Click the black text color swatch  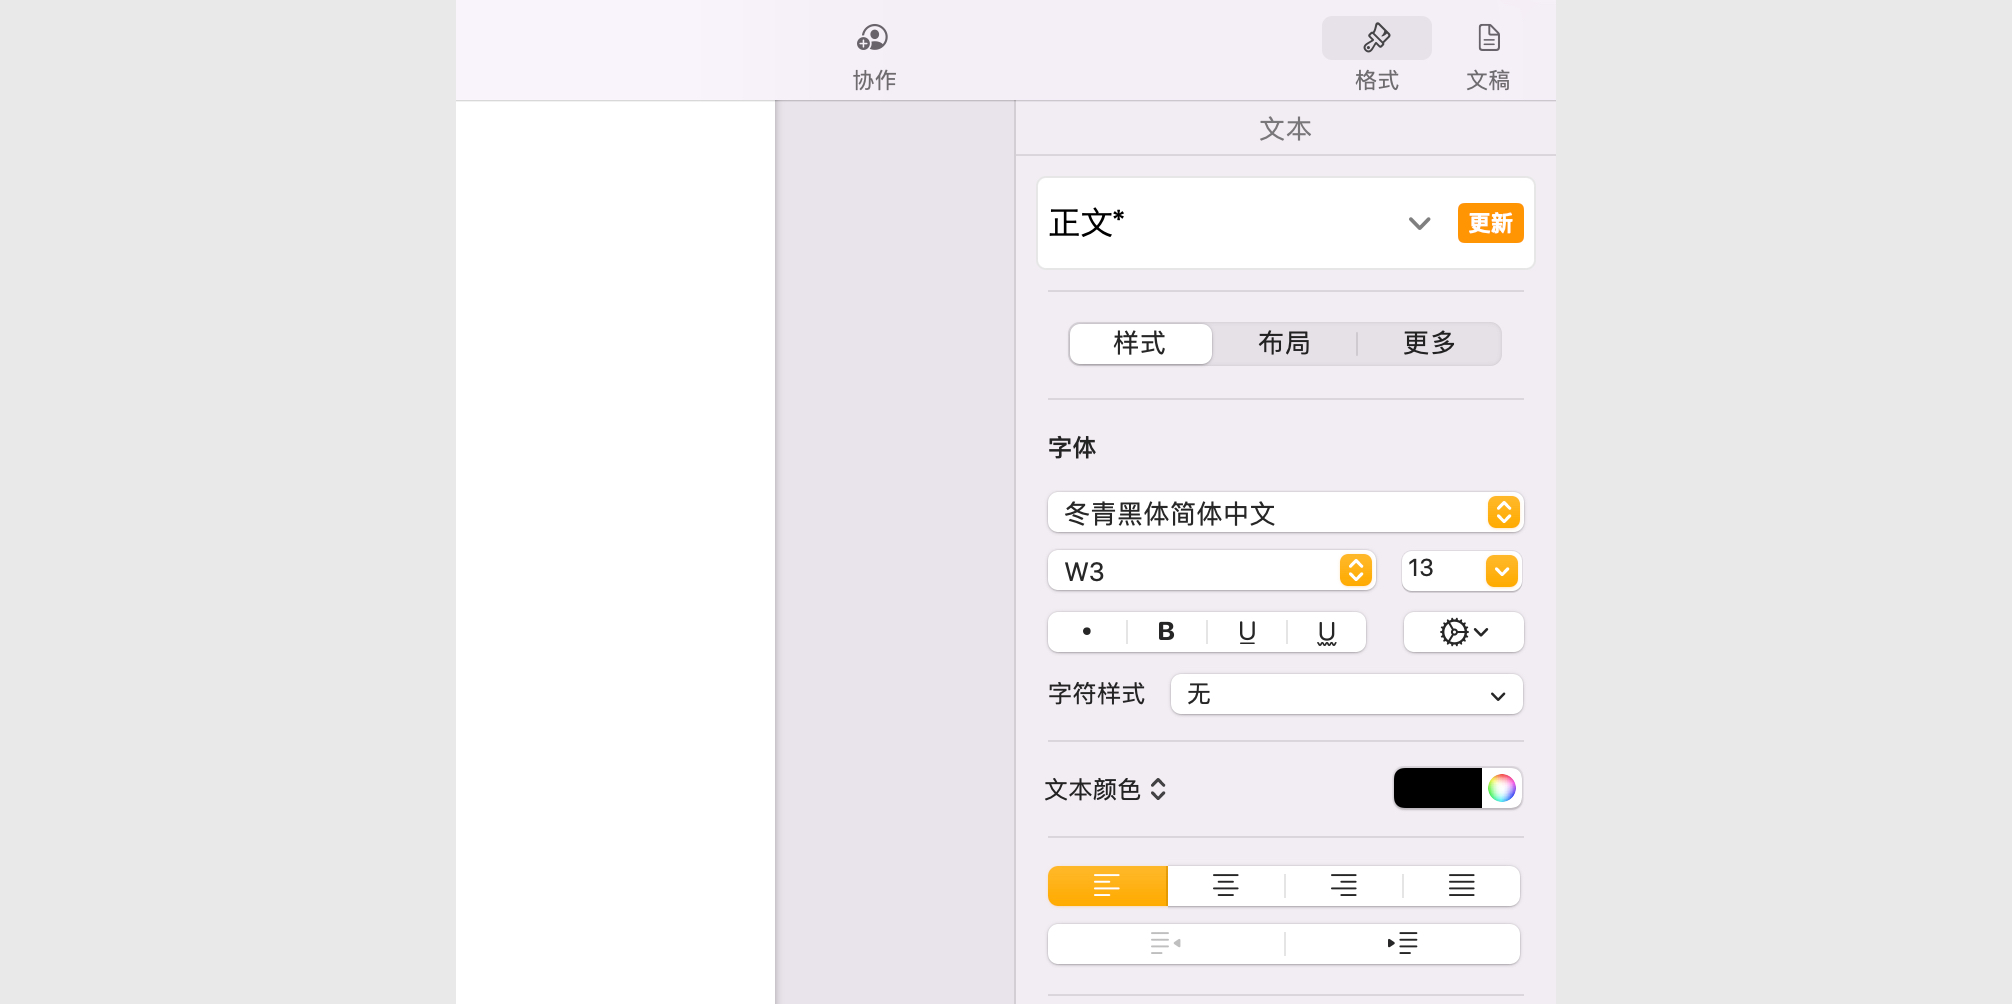tap(1438, 788)
